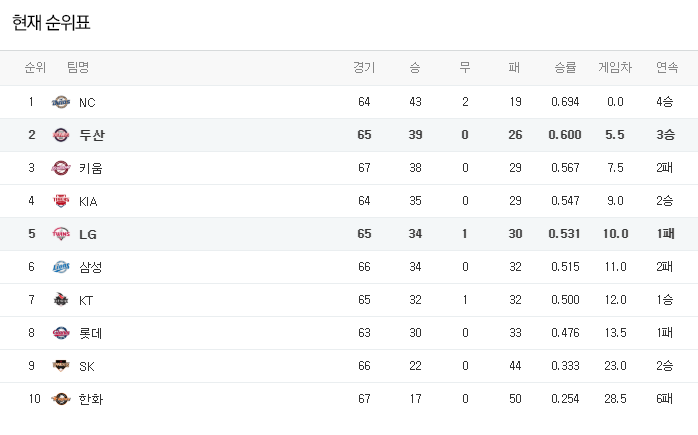Select the 경기 column header

point(364,67)
